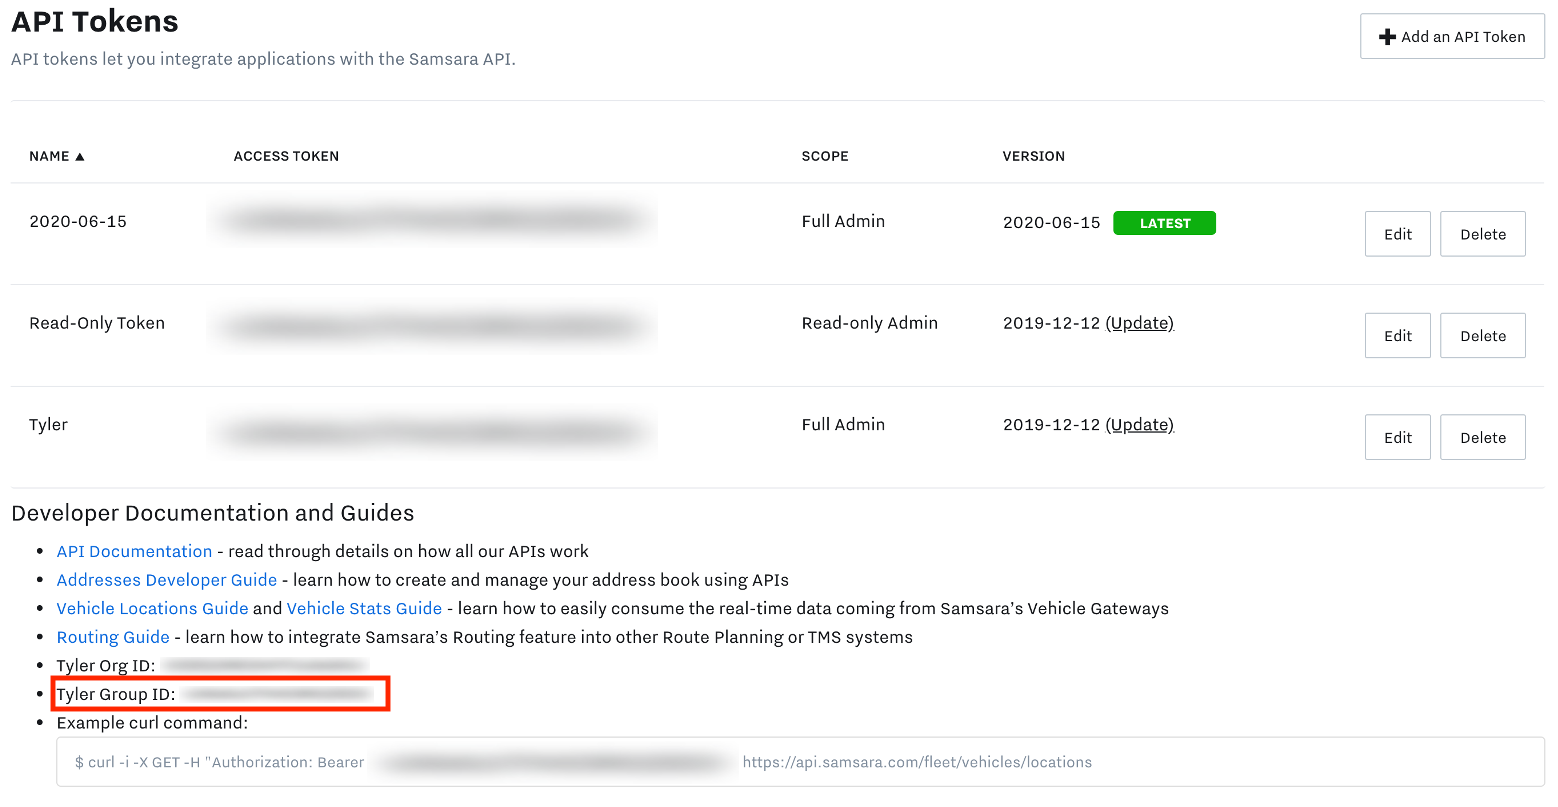Sort tokens by the NAME column arrow

(x=80, y=157)
